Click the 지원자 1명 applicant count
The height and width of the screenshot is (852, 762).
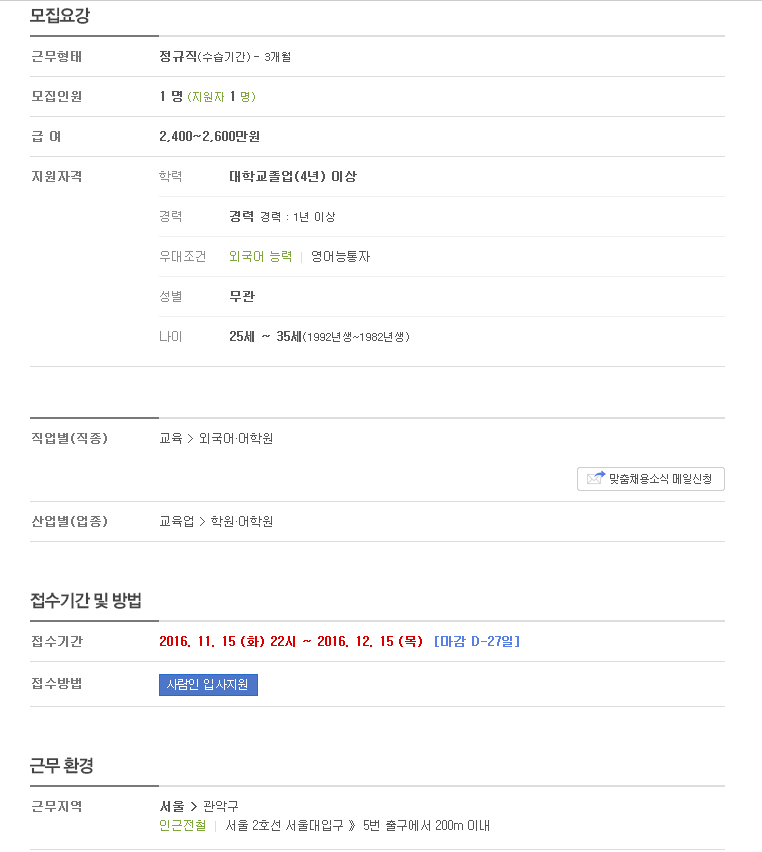(x=221, y=97)
